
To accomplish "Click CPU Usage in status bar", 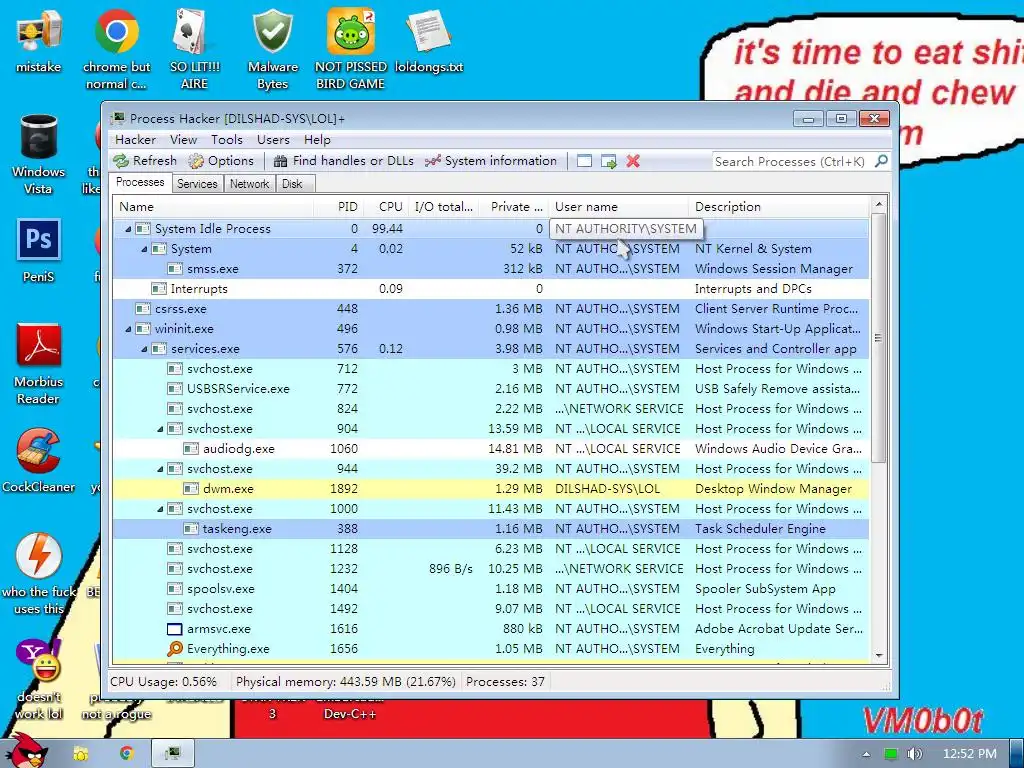I will 163,682.
